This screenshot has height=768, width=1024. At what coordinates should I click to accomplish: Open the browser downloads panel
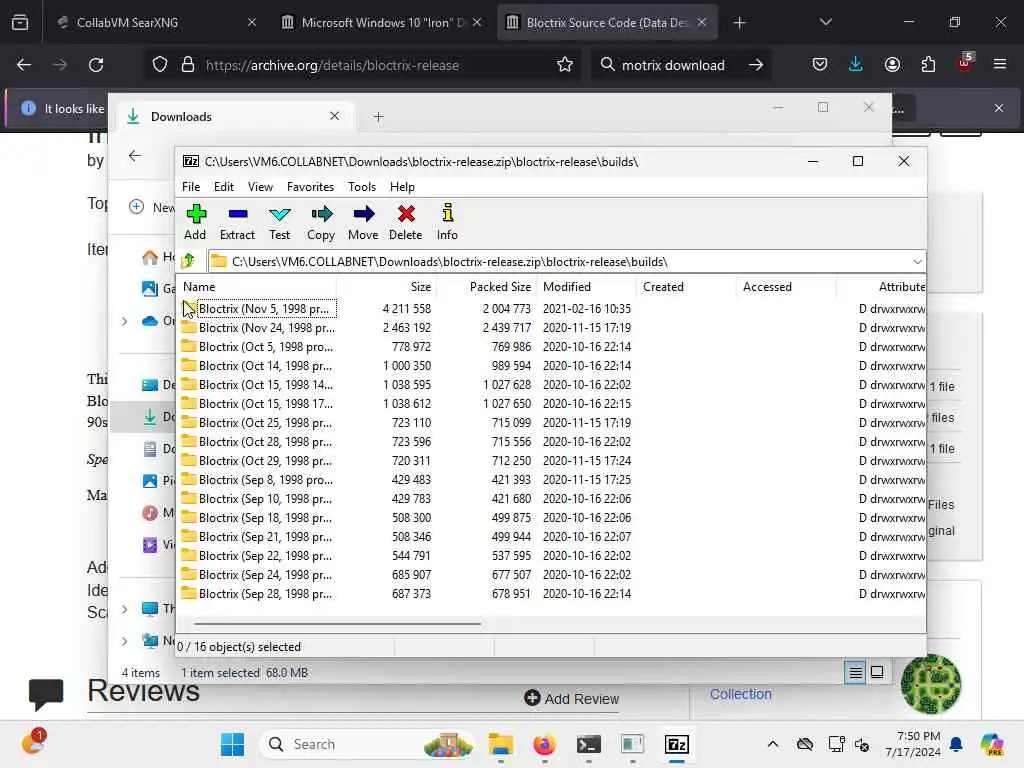click(856, 65)
